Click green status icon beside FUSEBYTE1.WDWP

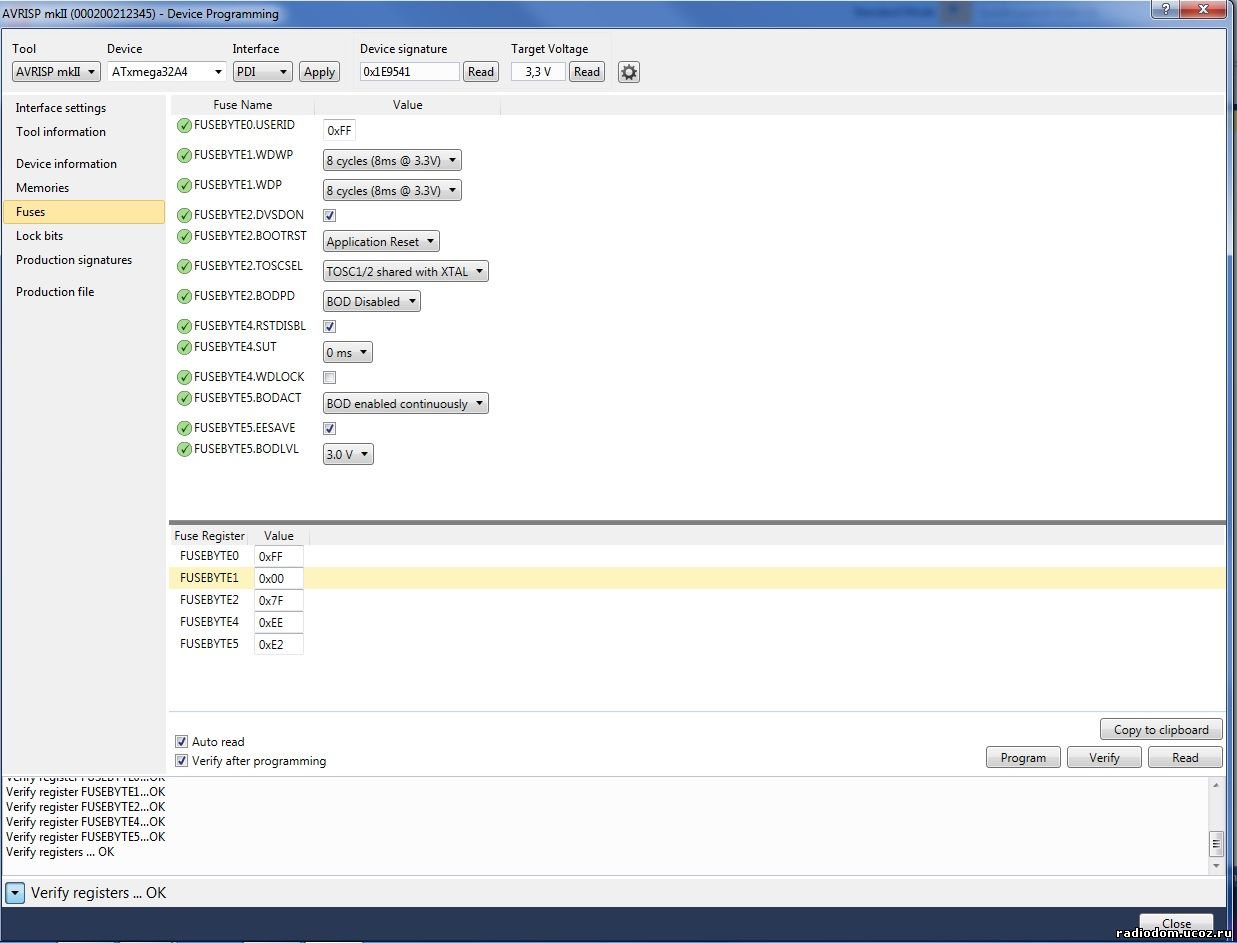184,156
